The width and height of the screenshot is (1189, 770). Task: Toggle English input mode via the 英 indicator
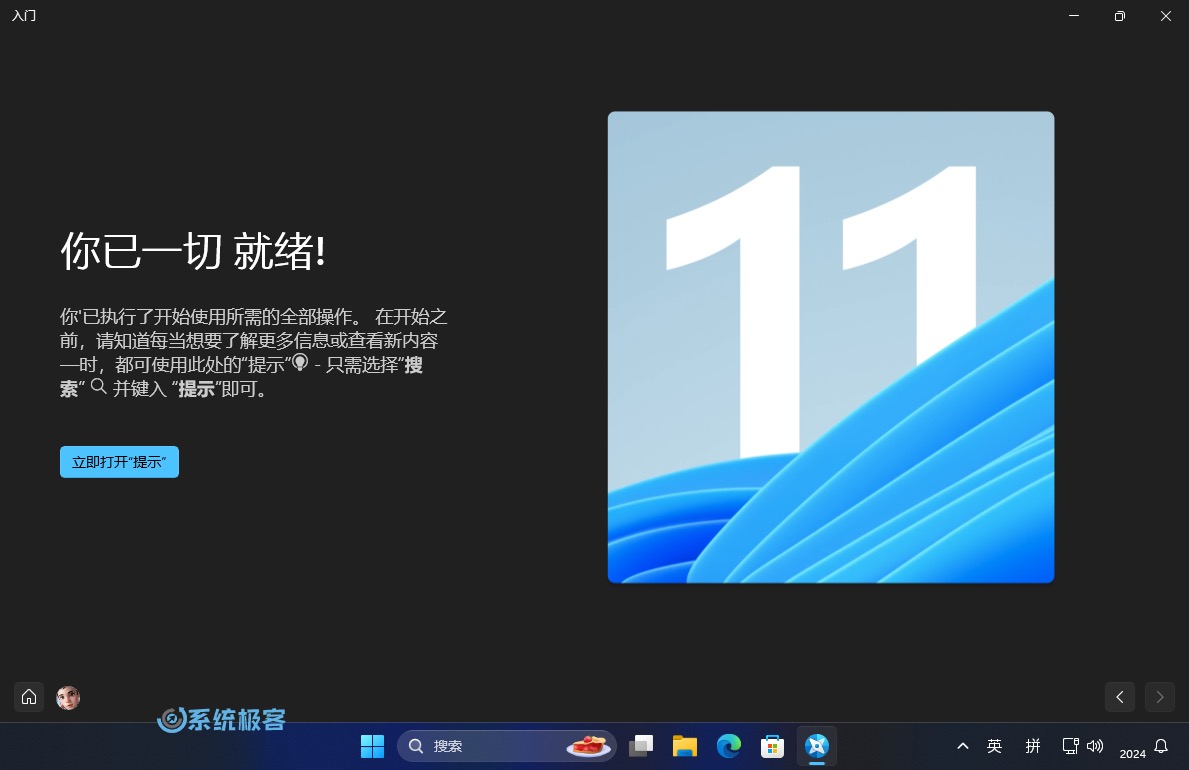(x=995, y=746)
